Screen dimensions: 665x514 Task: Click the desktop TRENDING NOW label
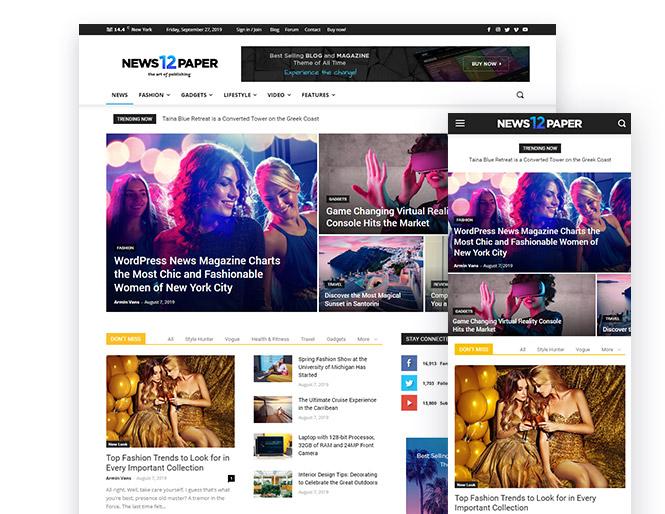(134, 119)
